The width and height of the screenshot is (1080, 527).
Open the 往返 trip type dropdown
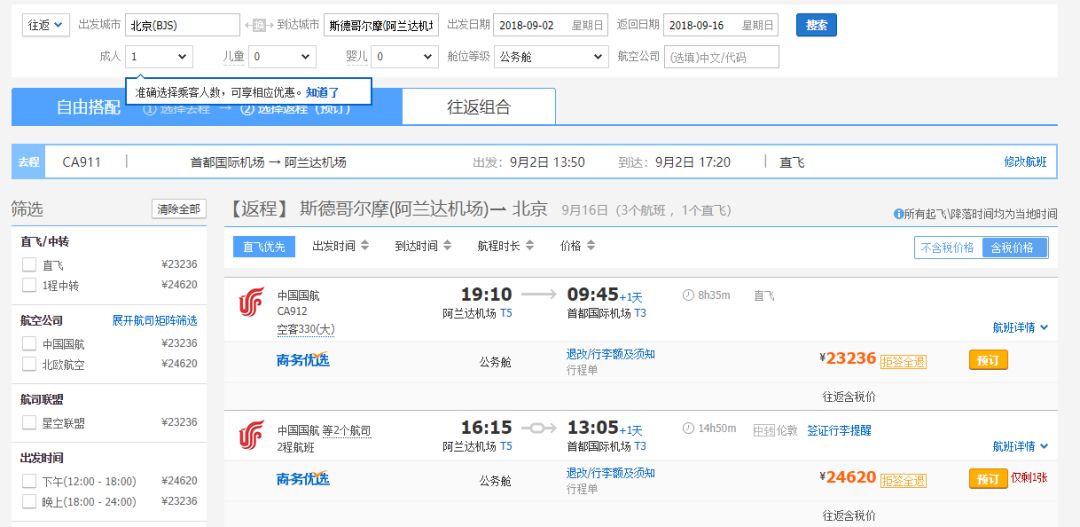[x=45, y=25]
